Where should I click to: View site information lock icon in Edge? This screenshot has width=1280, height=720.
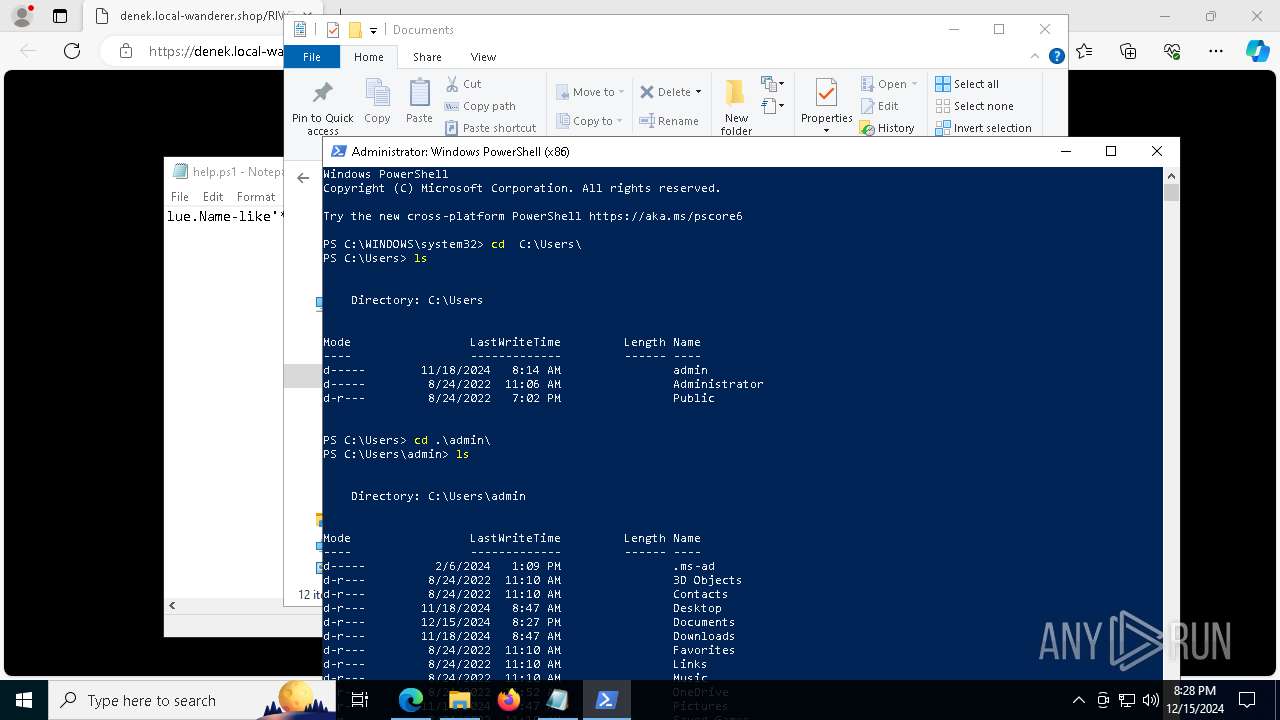pyautogui.click(x=125, y=51)
